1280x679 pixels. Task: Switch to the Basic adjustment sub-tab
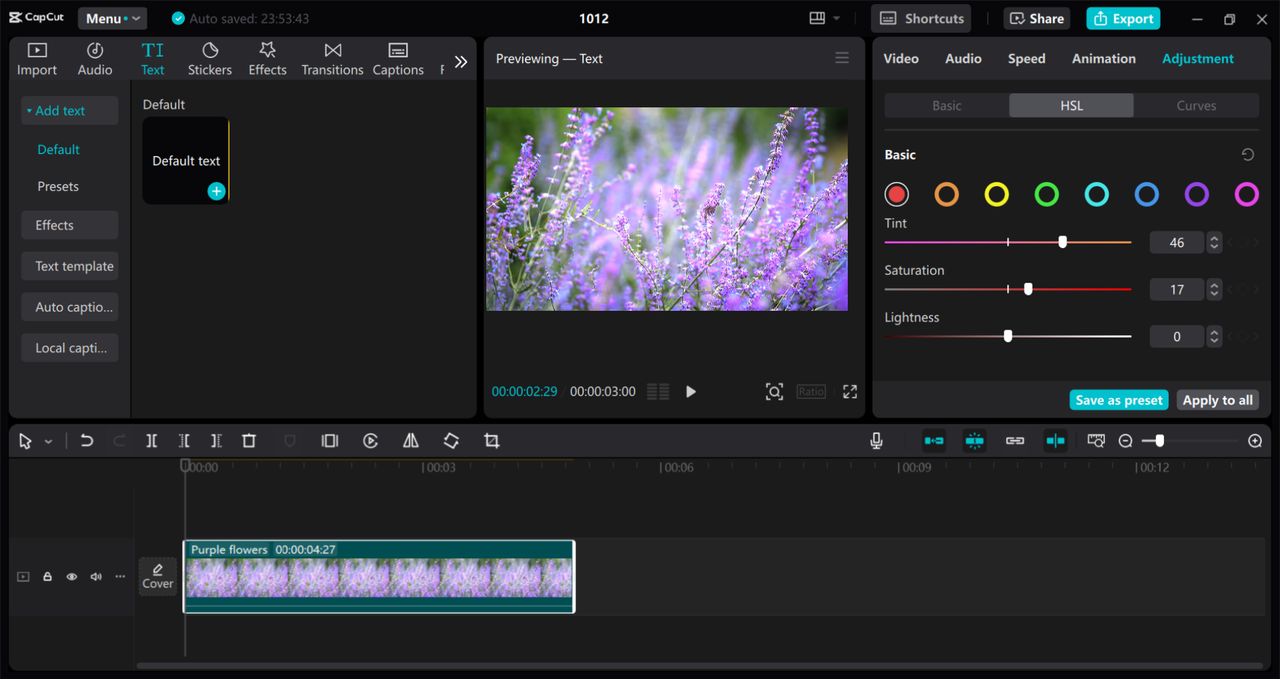pyautogui.click(x=947, y=106)
